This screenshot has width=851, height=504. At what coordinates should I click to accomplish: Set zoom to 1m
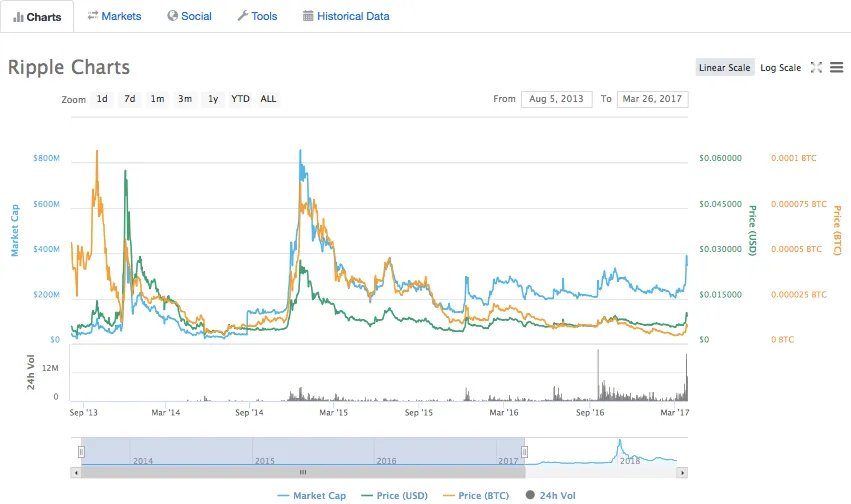click(157, 99)
